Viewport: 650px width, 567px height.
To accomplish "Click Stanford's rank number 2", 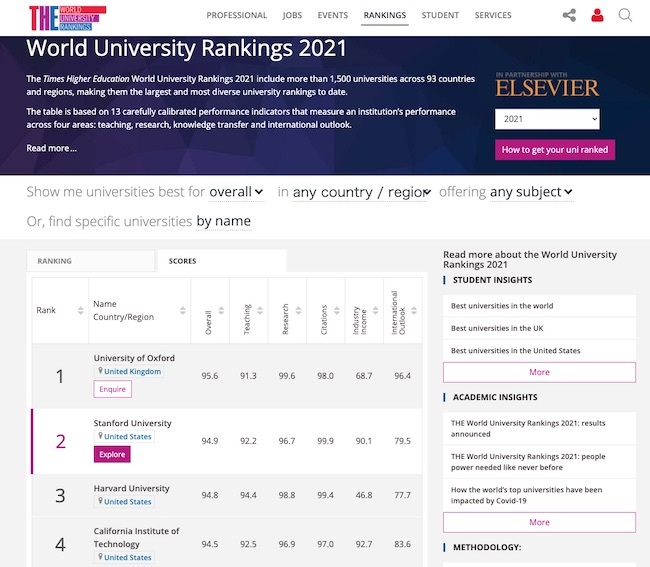I will click(61, 441).
